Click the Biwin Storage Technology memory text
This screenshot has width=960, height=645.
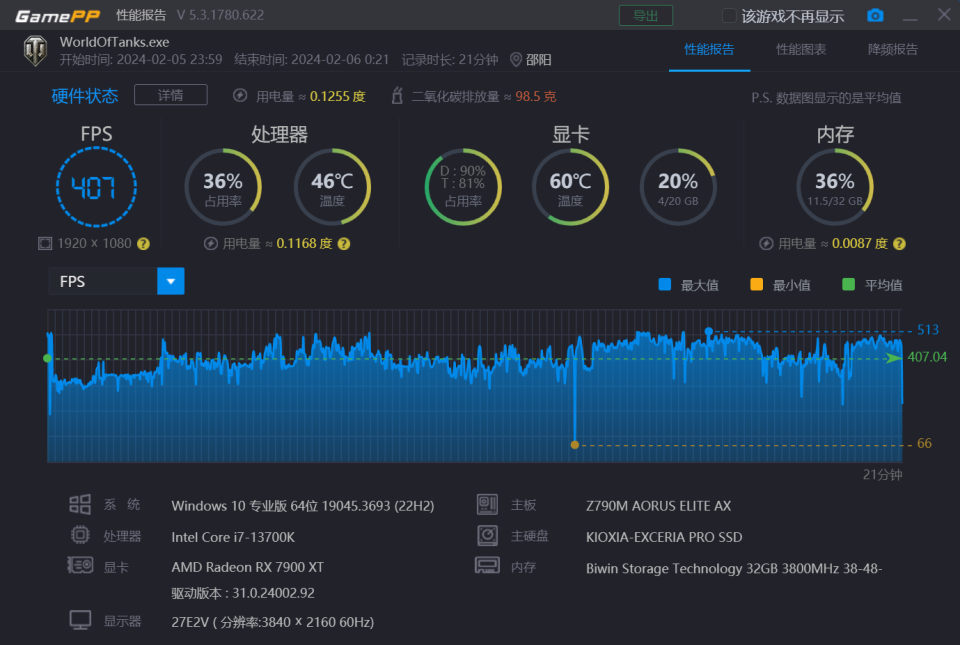click(x=734, y=569)
